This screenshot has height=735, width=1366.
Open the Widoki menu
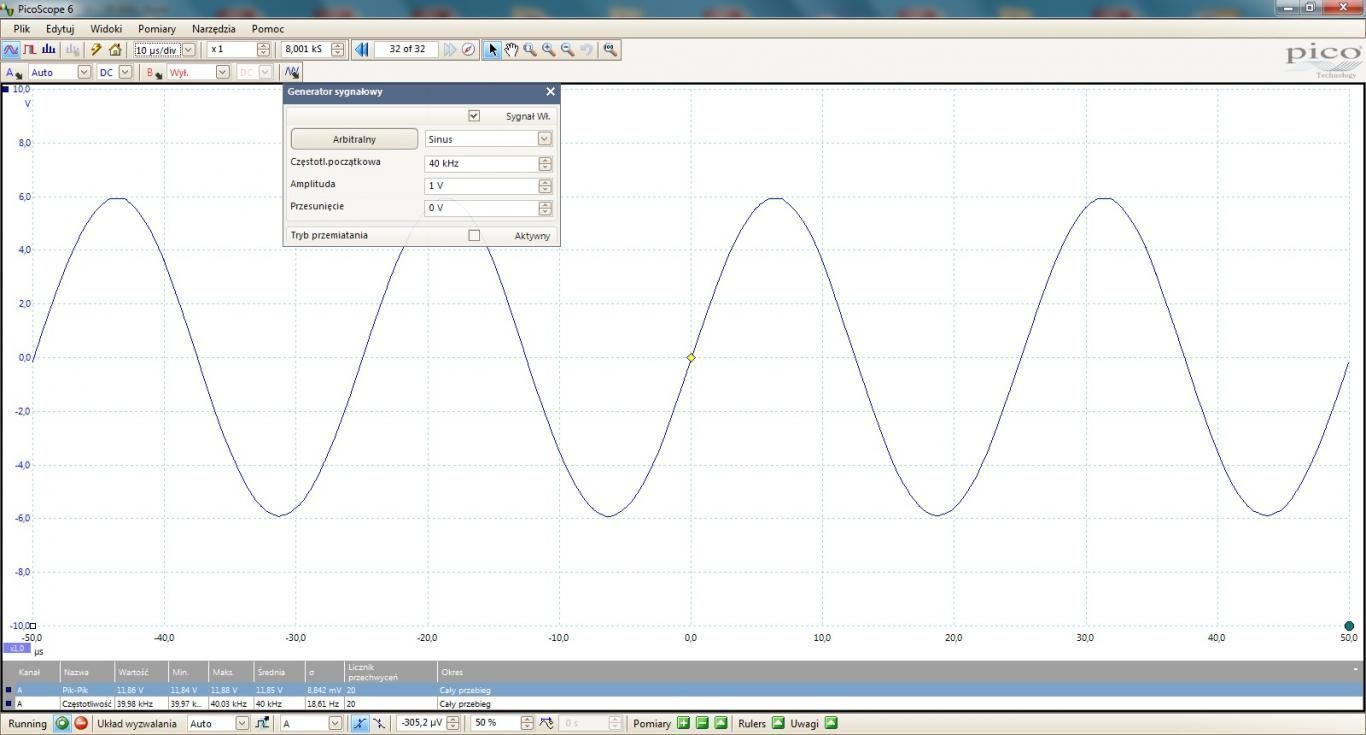click(x=106, y=29)
